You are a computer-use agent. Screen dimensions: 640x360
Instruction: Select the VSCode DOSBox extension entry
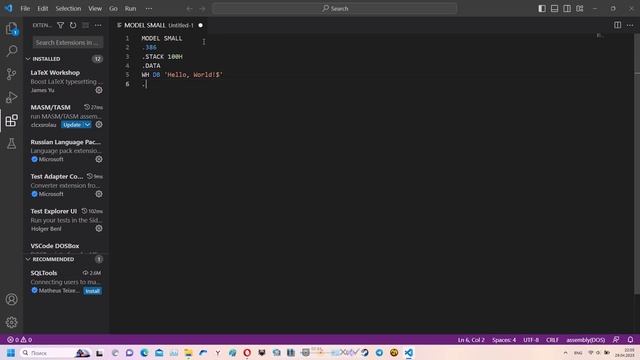point(66,246)
